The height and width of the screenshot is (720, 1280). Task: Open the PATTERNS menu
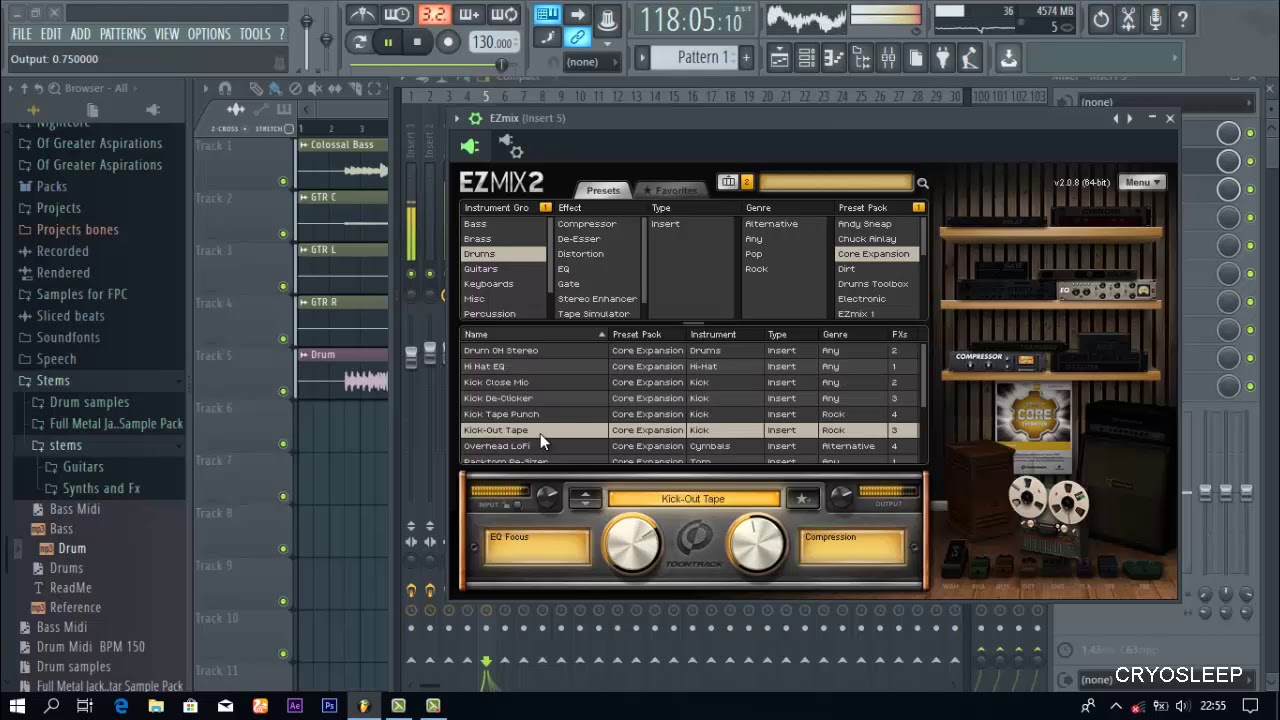(122, 34)
